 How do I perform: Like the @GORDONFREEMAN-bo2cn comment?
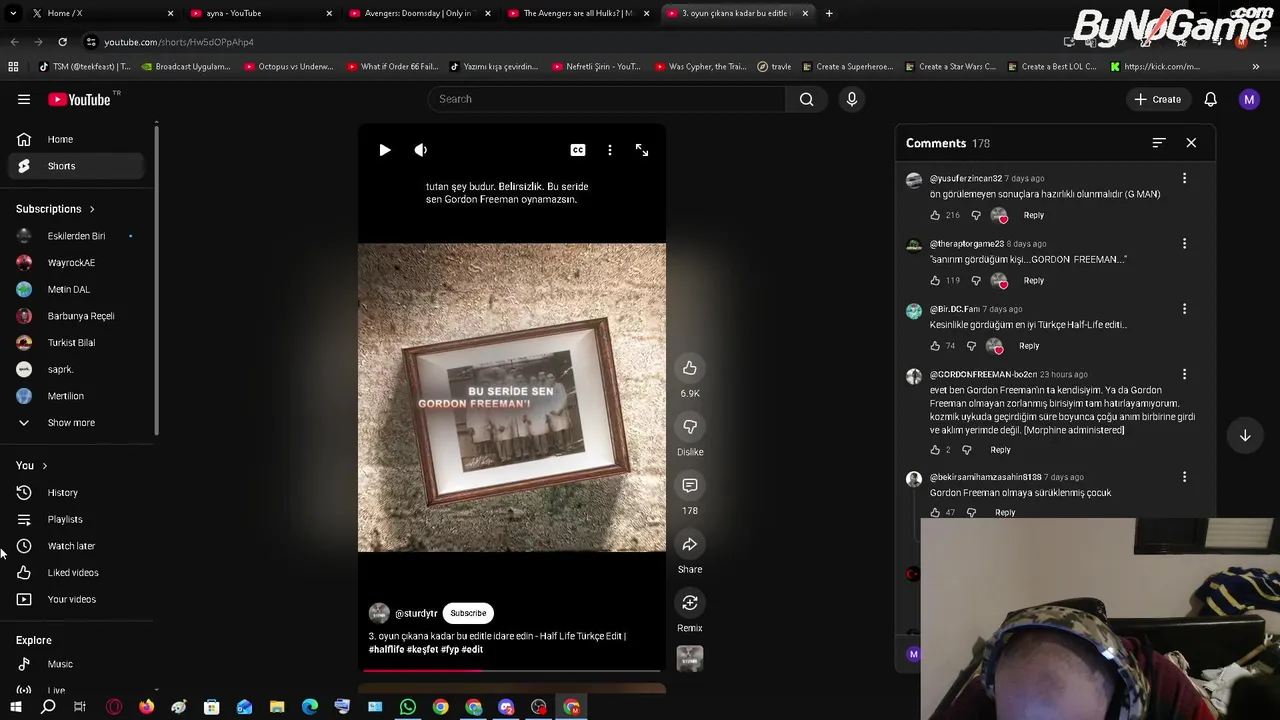935,450
